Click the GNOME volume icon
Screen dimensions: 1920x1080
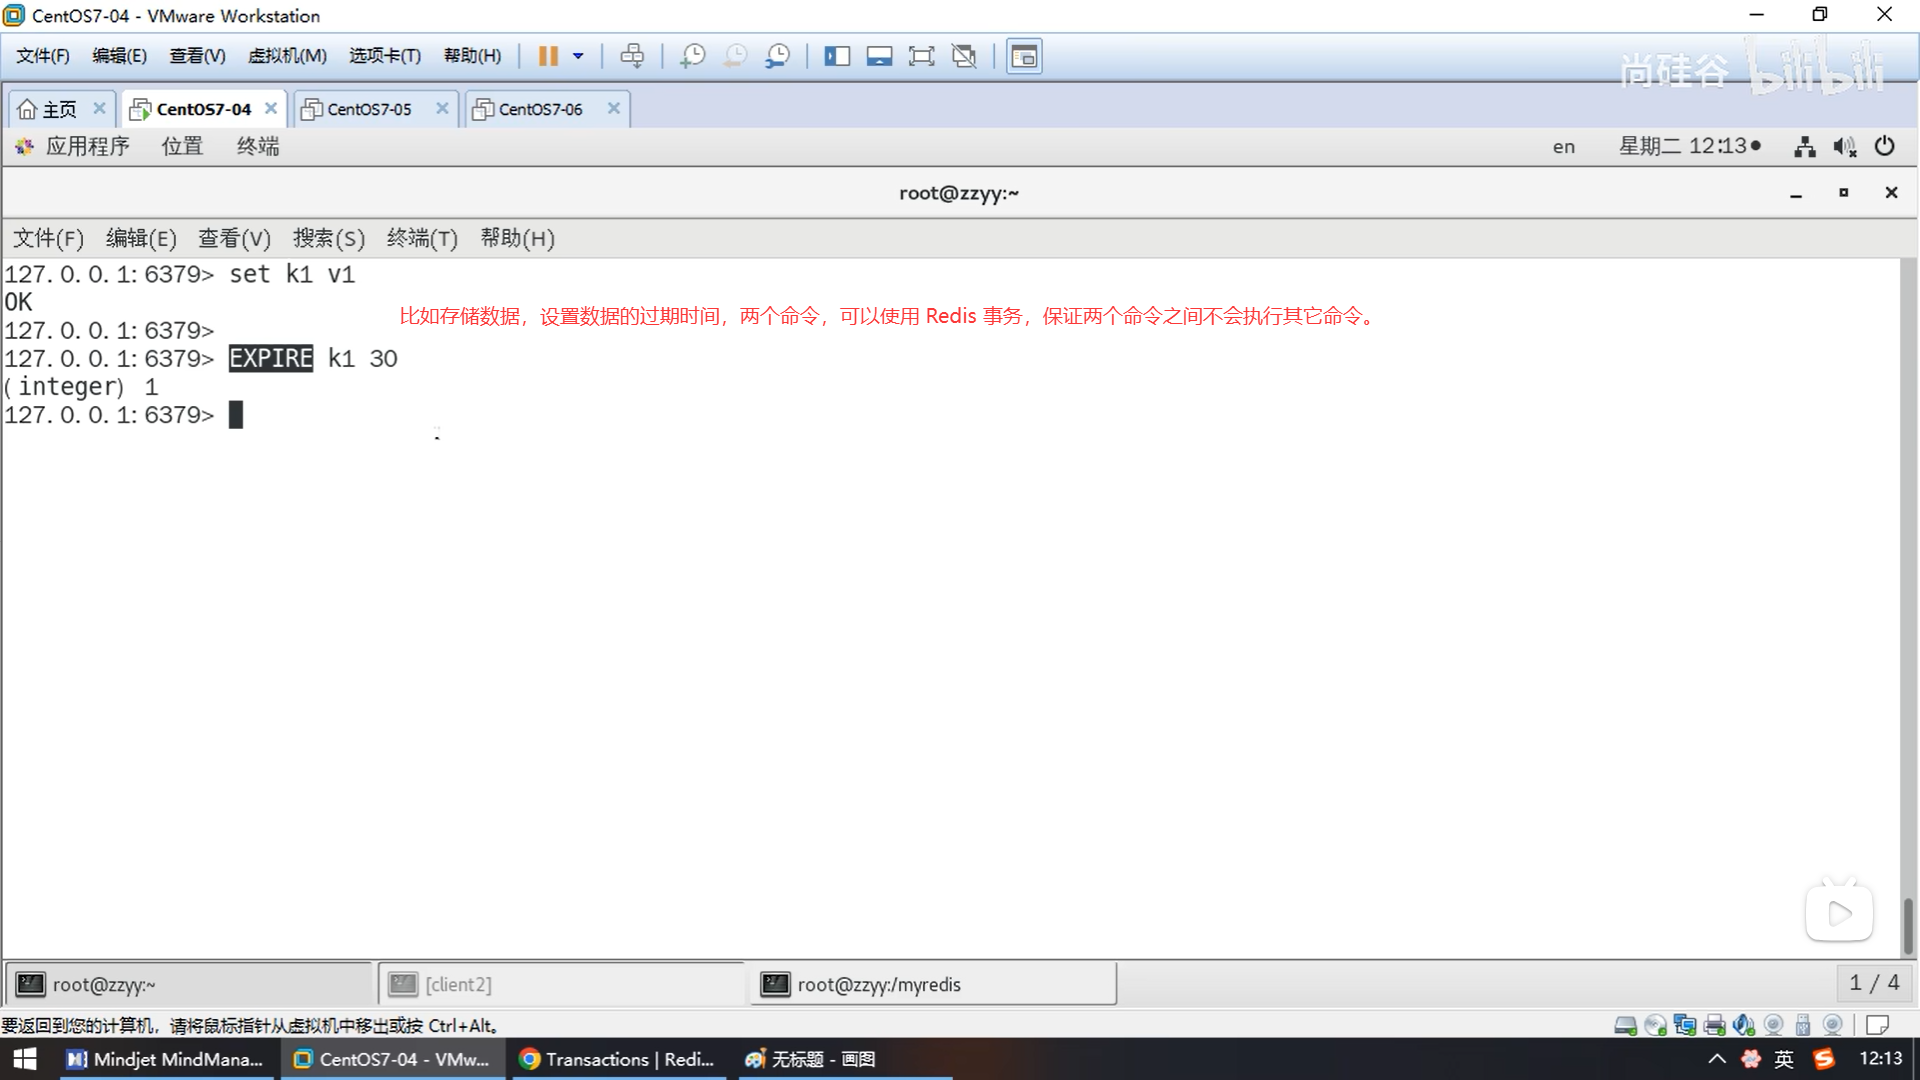(x=1844, y=147)
